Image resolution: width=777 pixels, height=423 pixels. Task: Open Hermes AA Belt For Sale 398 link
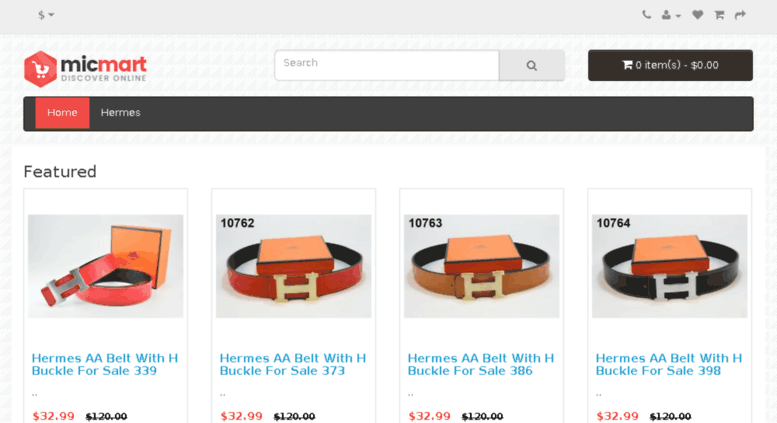pyautogui.click(x=668, y=365)
